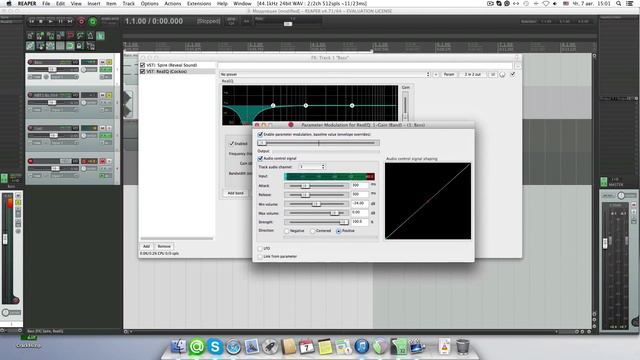Click the go to project end button

click(x=70, y=21)
